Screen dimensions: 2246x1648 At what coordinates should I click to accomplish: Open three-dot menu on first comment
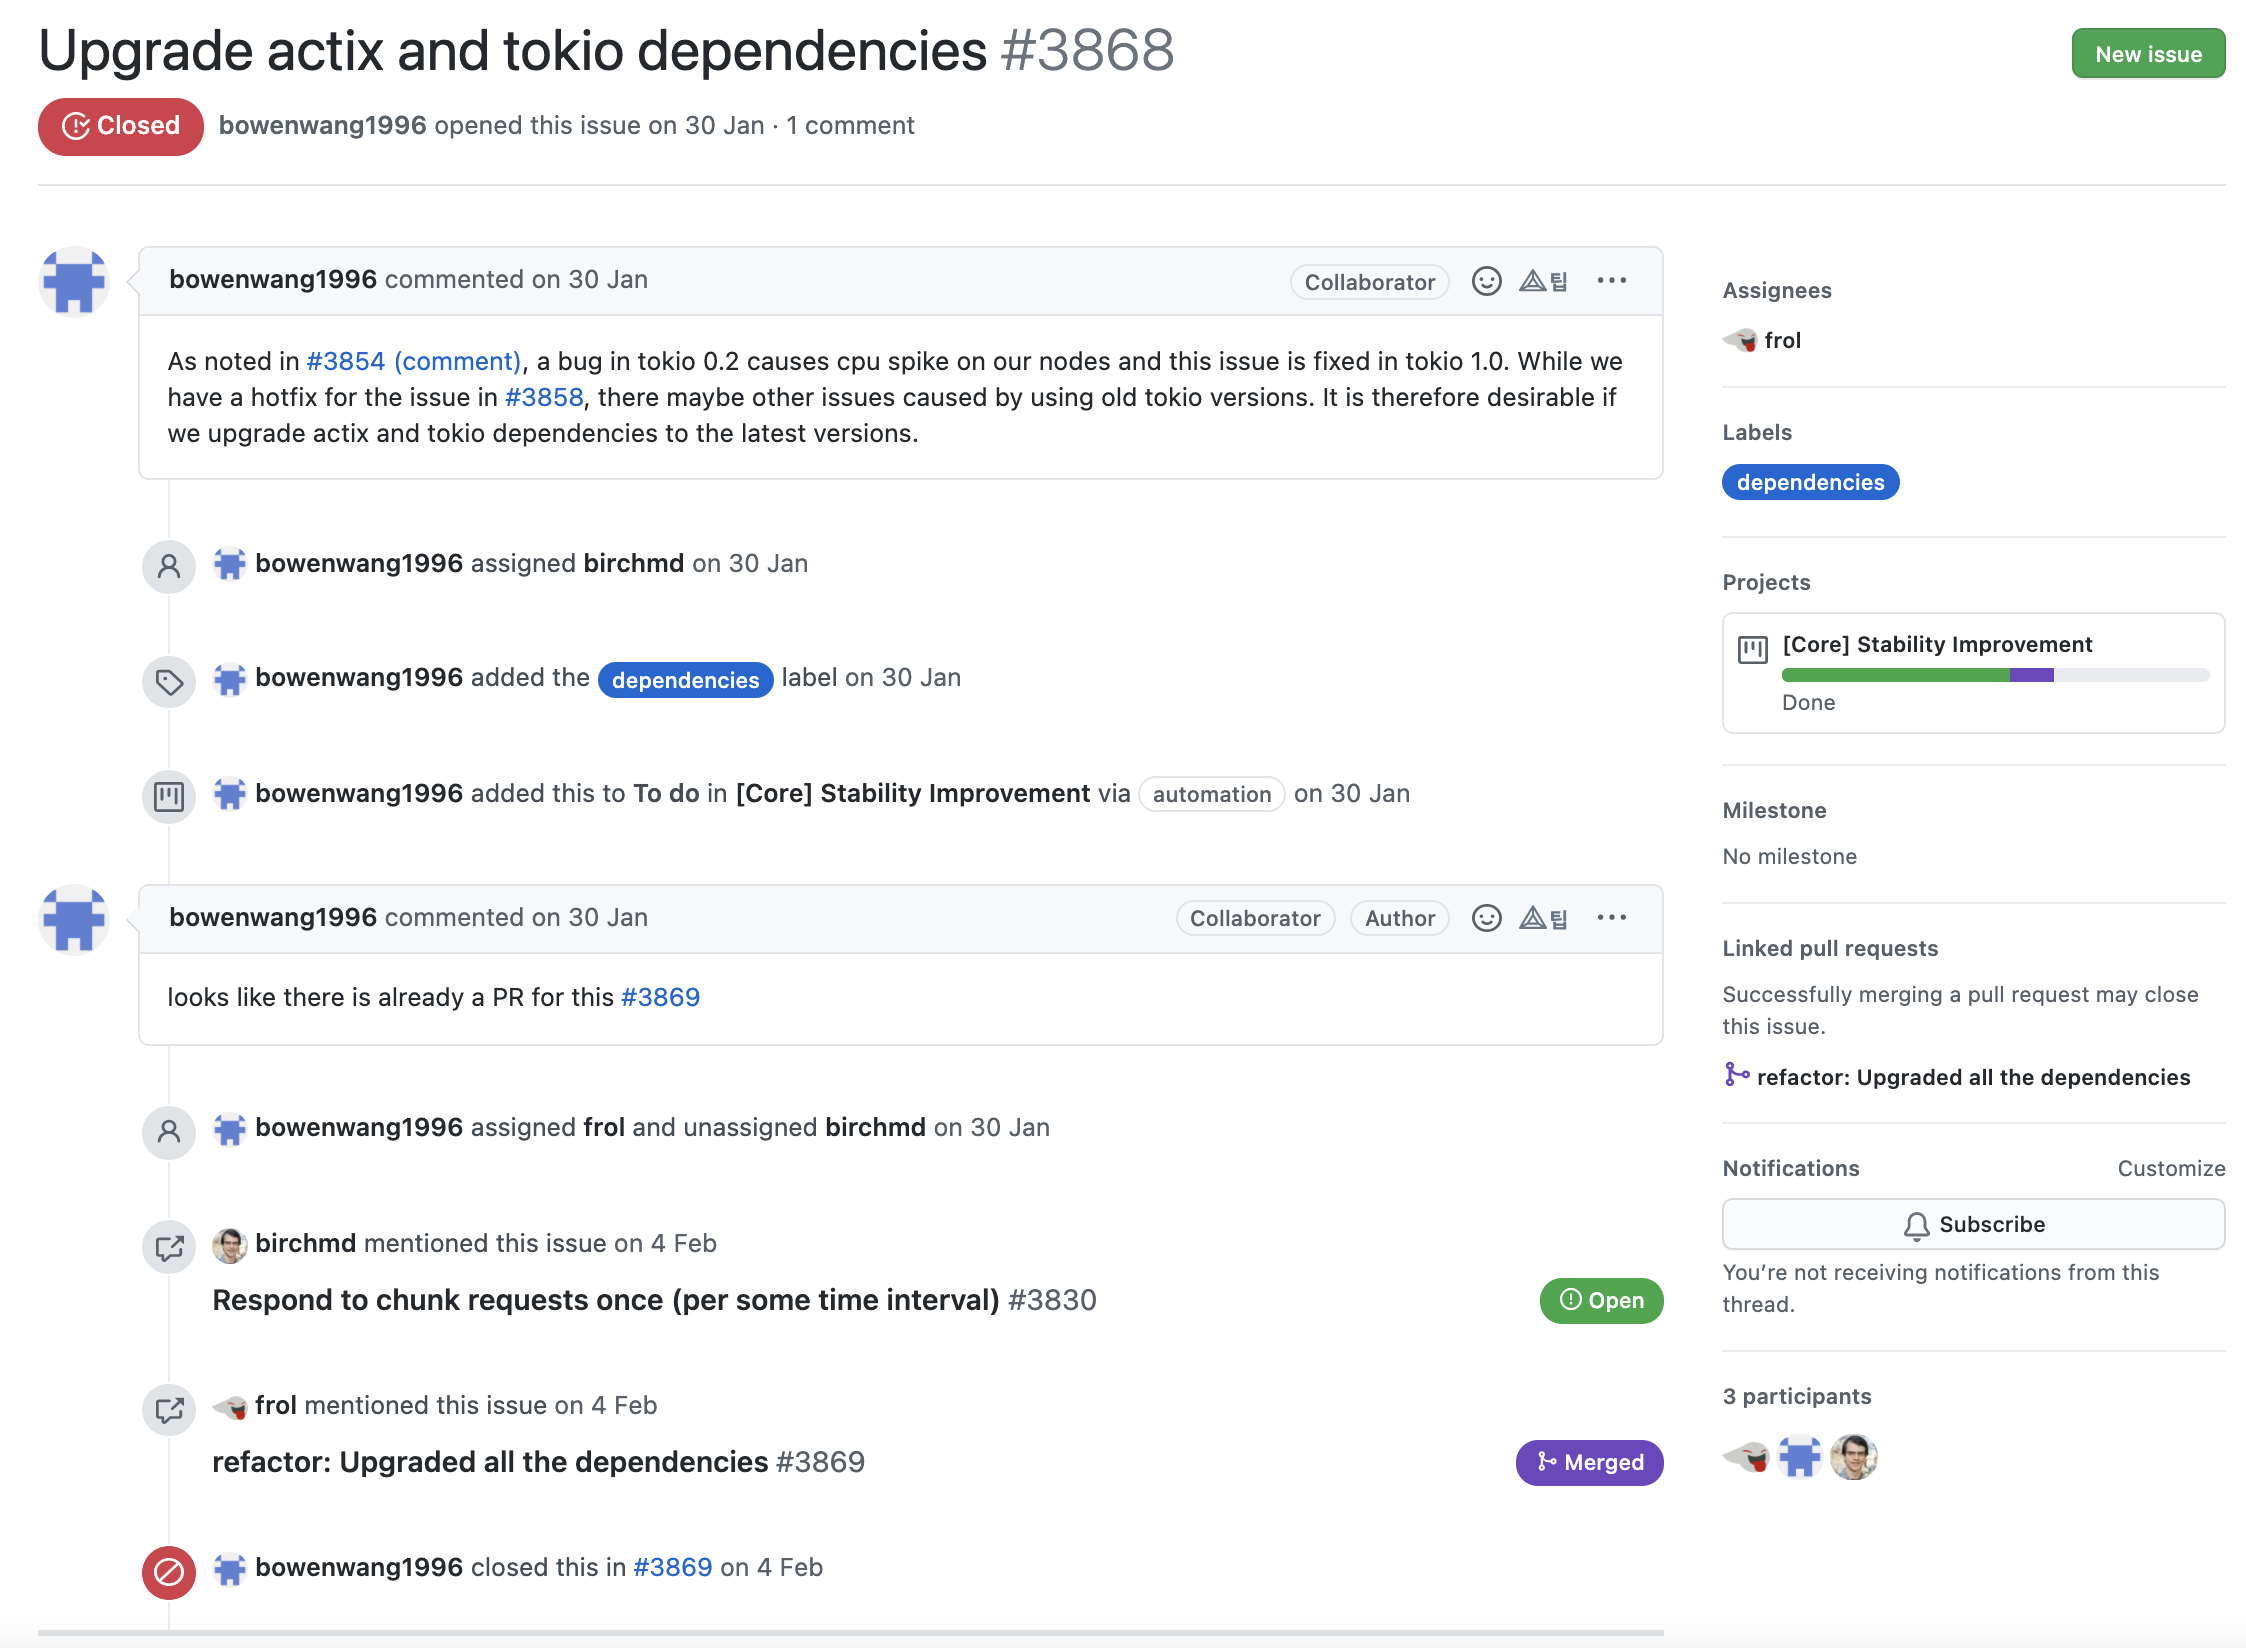1611,281
